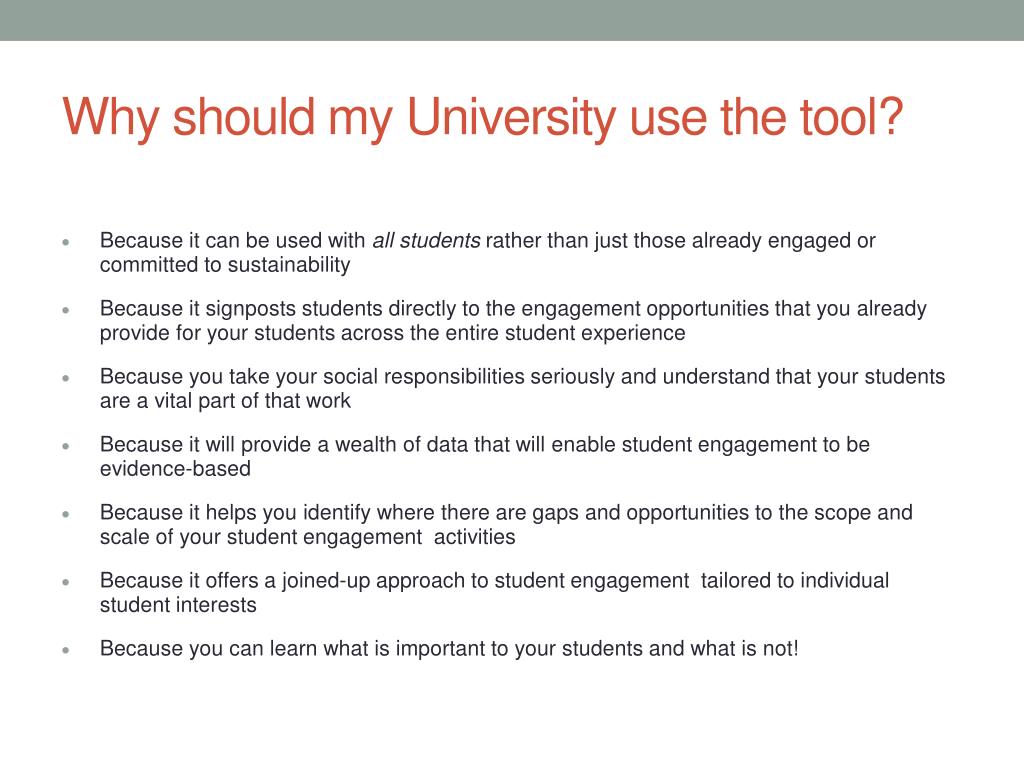The image size is (1024, 768).
Task: Click the words "student interests"
Action: click(178, 605)
